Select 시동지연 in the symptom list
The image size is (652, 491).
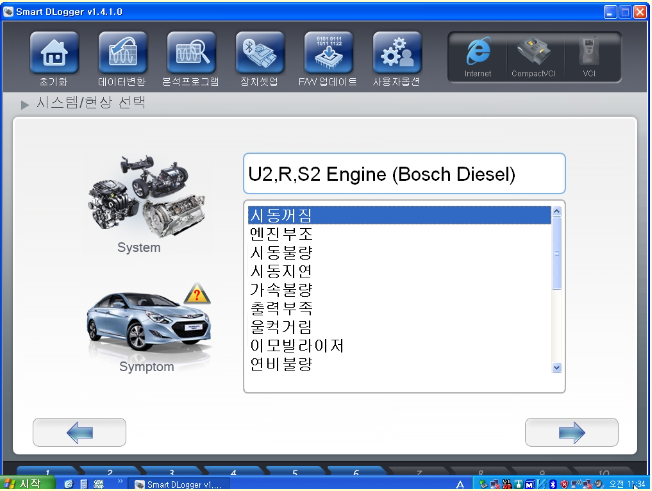point(399,271)
